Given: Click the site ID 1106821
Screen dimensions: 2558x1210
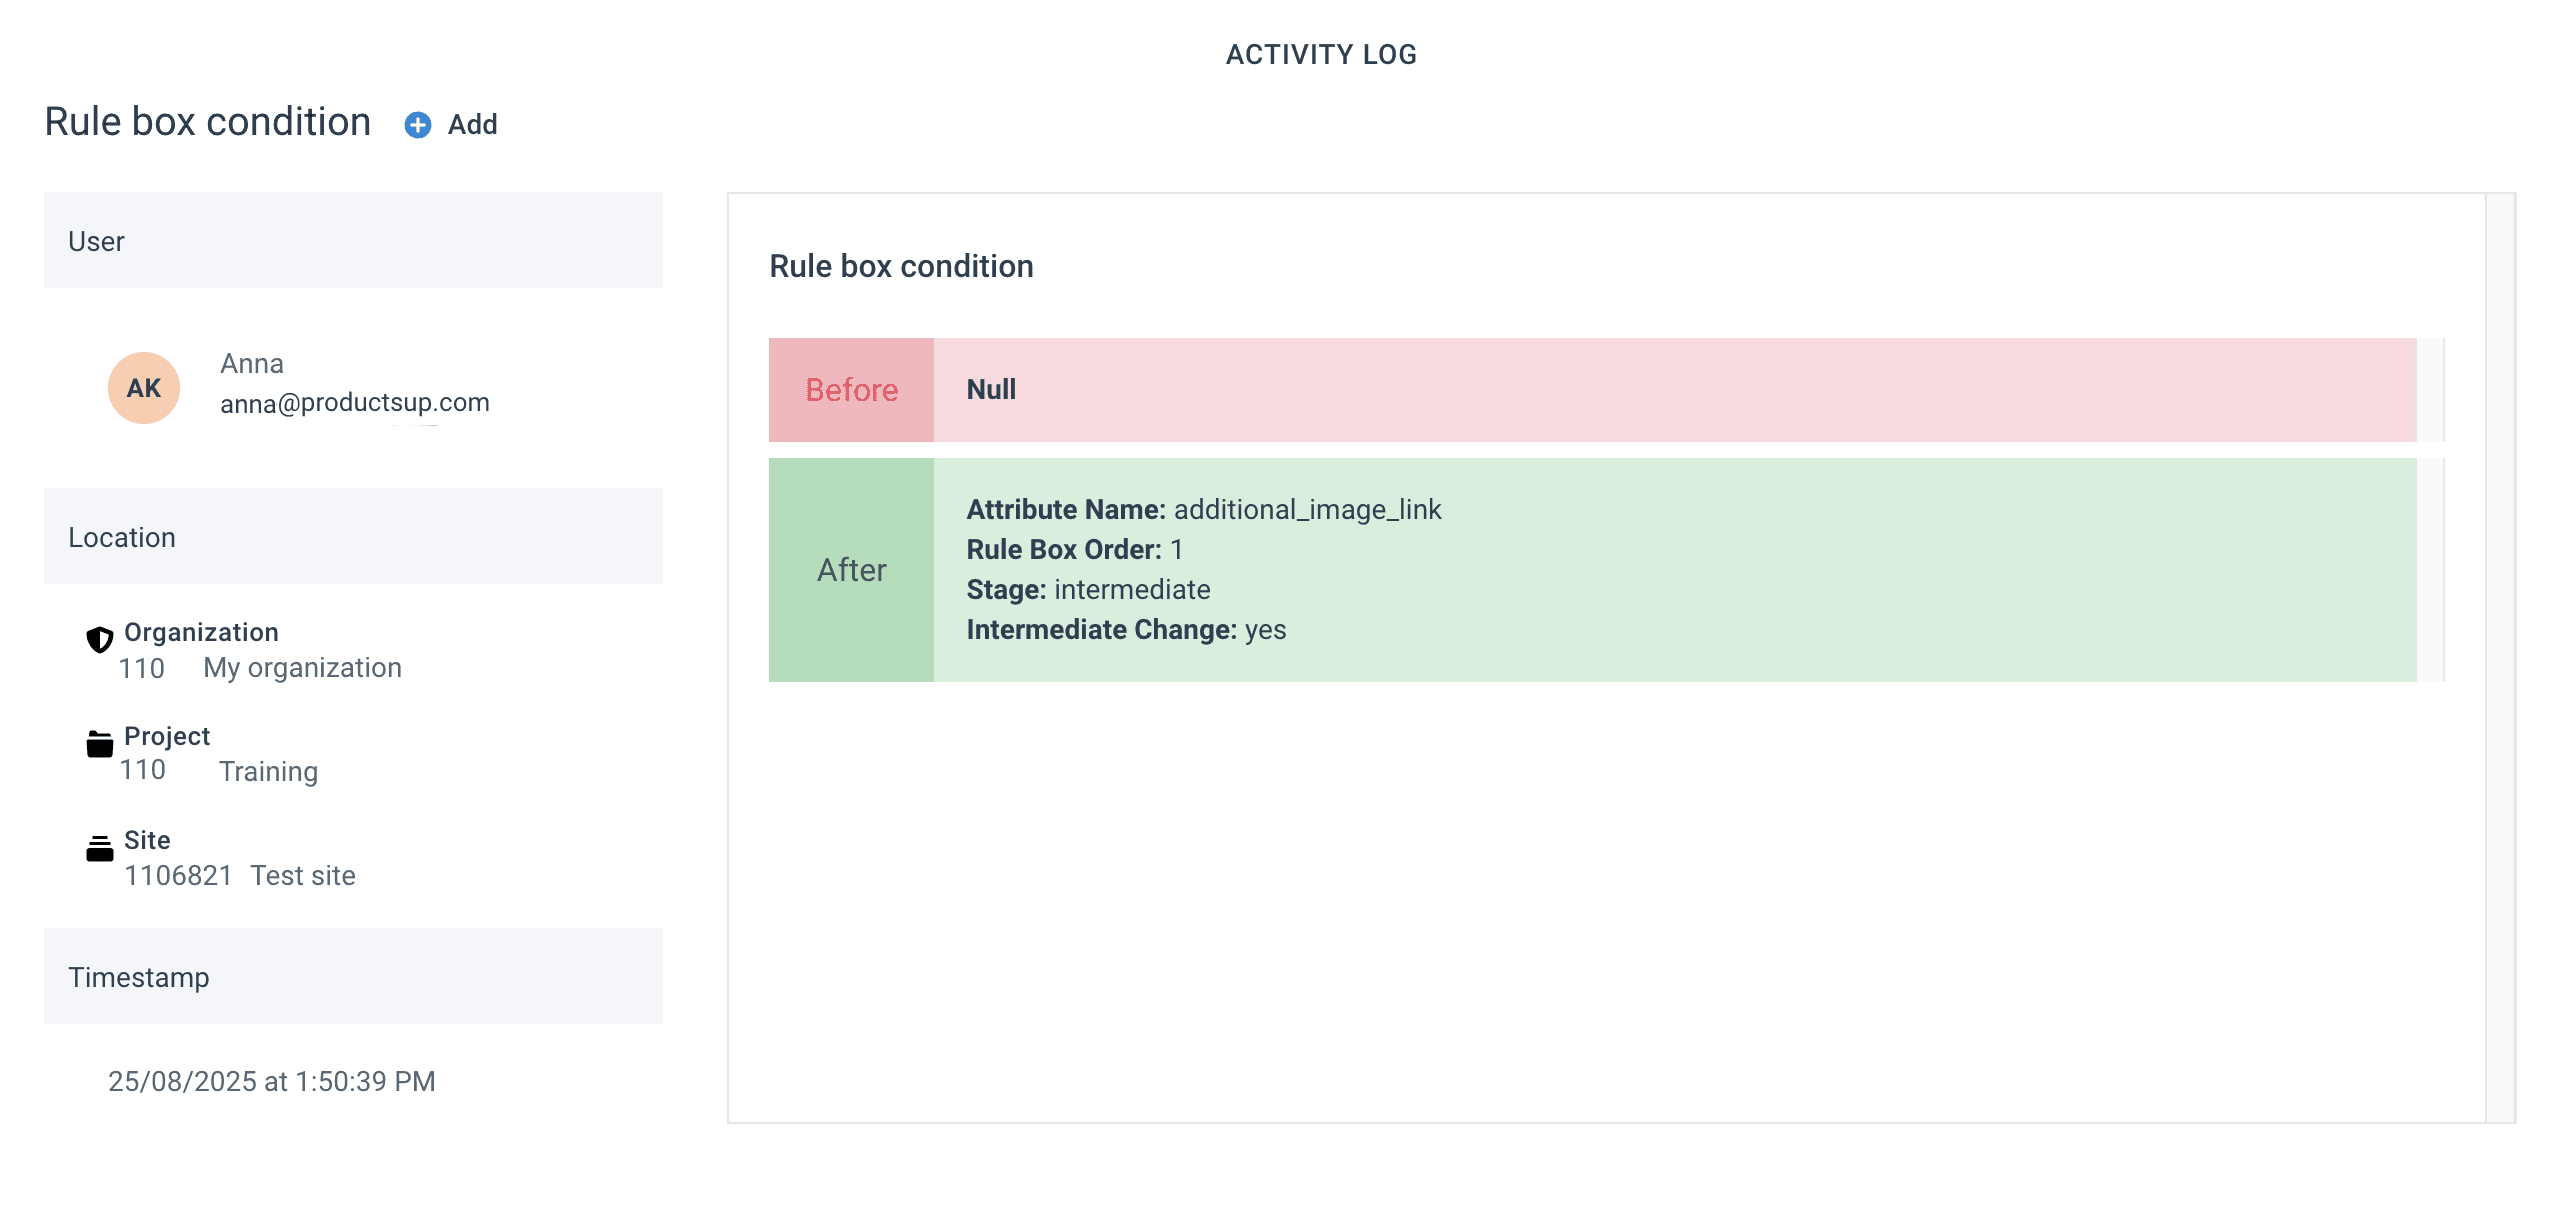Looking at the screenshot, I should [x=178, y=876].
